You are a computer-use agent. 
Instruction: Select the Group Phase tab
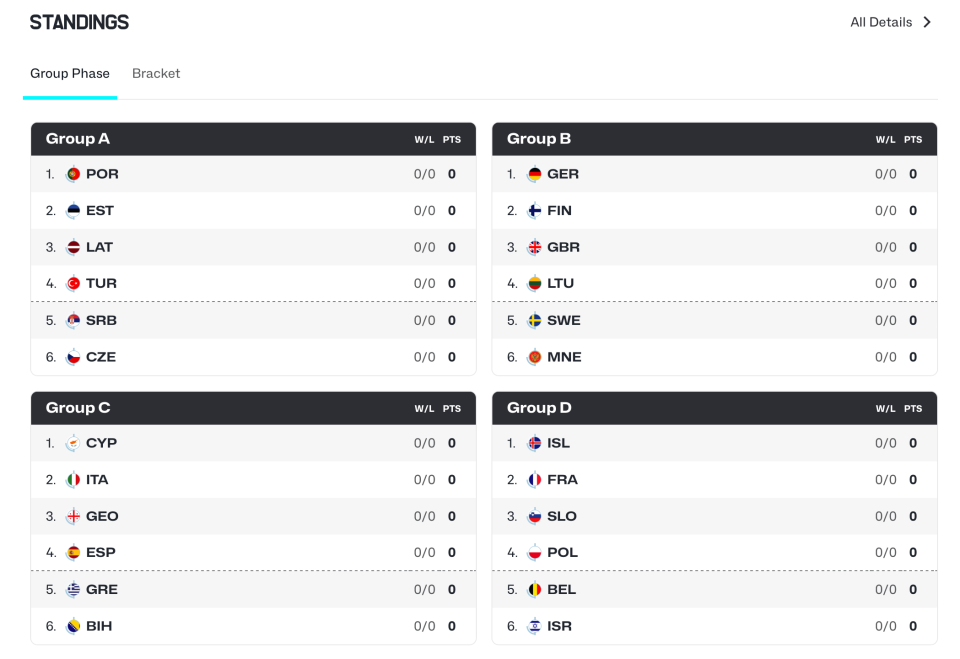(x=70, y=73)
